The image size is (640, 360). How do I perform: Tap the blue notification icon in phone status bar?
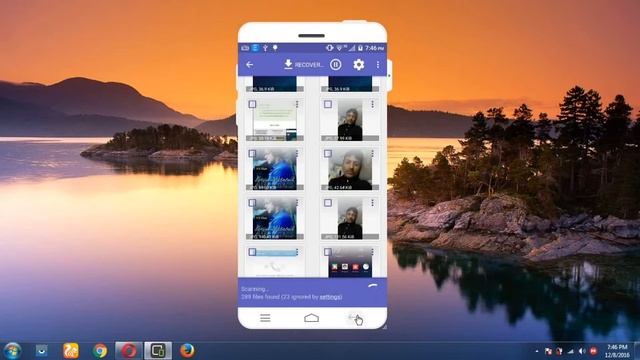[x=256, y=48]
